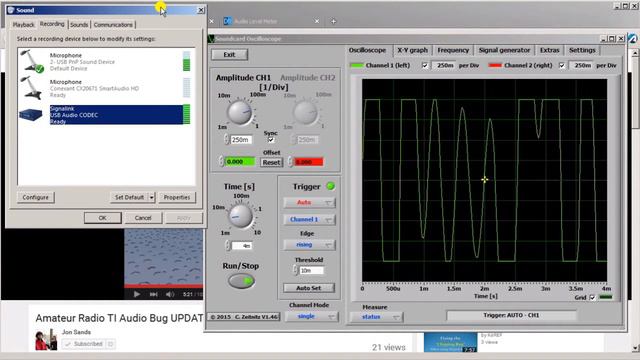Click the offset Reset button

click(x=271, y=162)
